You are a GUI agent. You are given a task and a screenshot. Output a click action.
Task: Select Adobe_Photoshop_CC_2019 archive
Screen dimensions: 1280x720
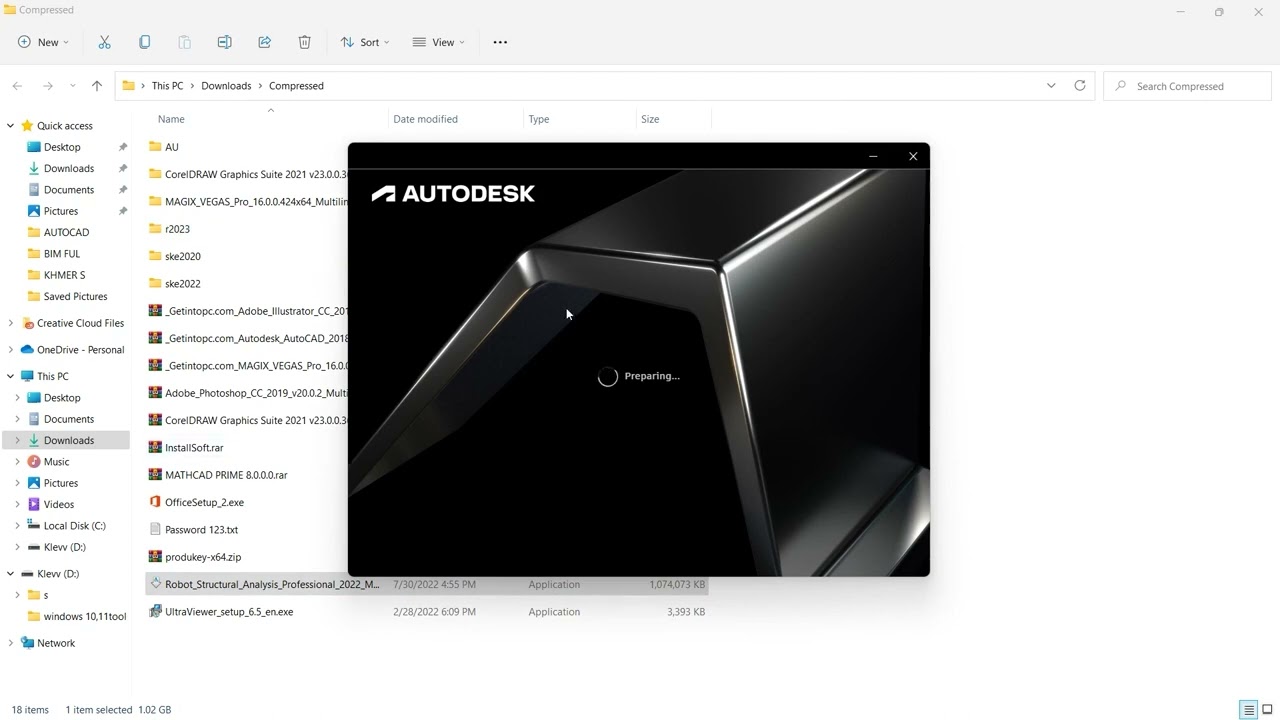(x=256, y=393)
